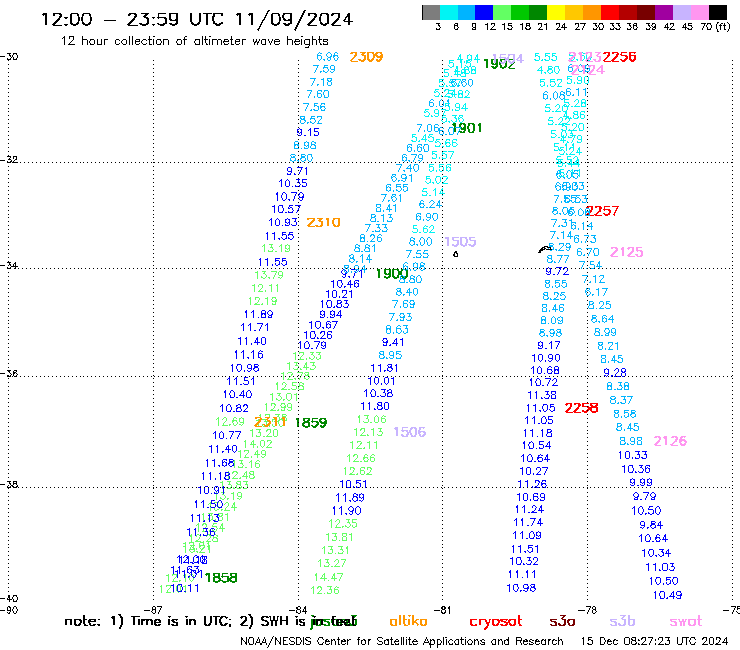The width and height of the screenshot is (740, 650).
Task: Click the lavender pass time label 1506
Action: pos(410,432)
